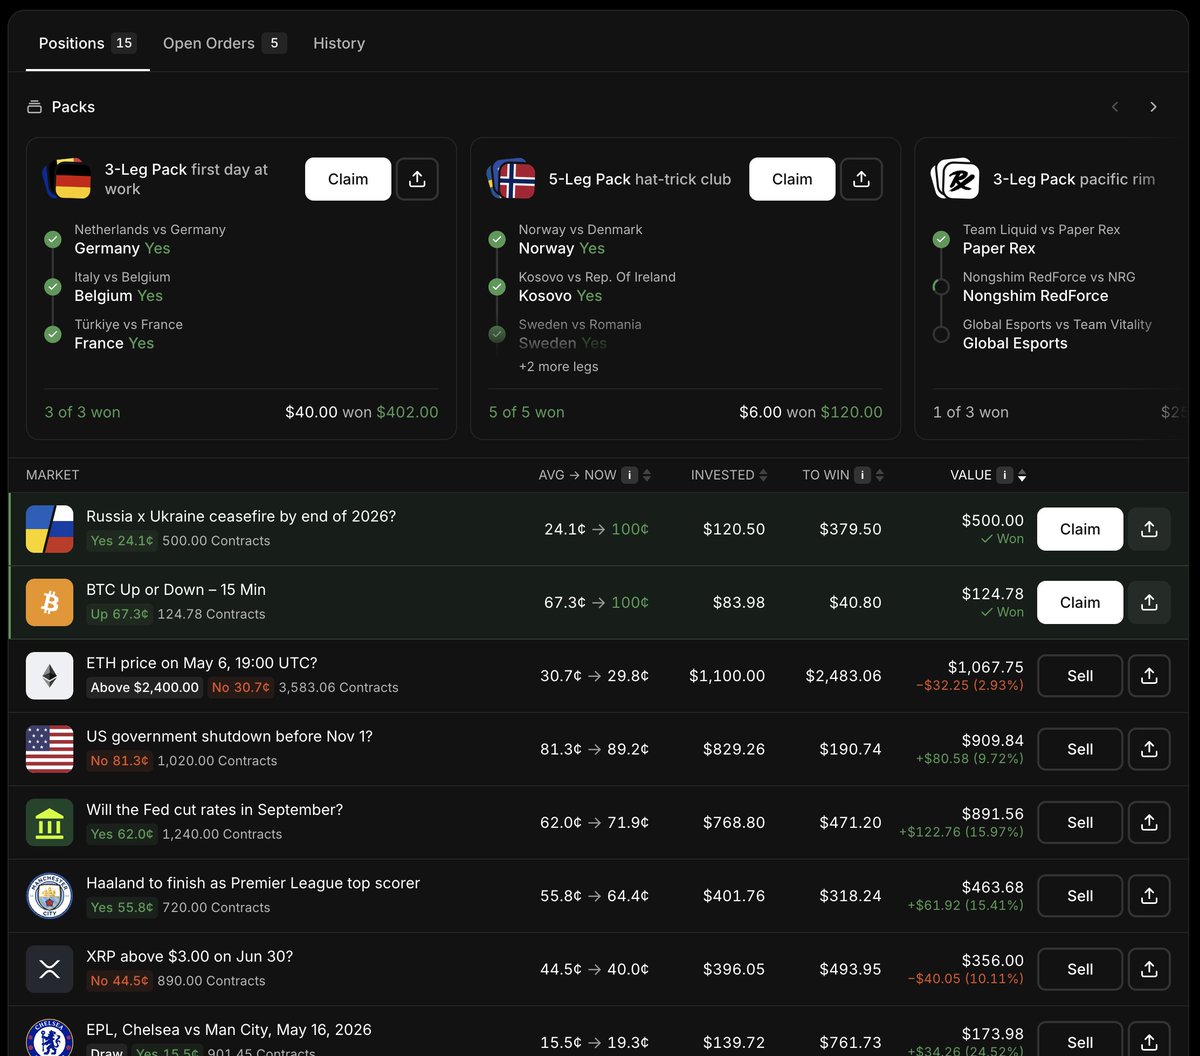Share the 5-Leg Pack hat-trick club
The height and width of the screenshot is (1056, 1200).
pos(861,179)
